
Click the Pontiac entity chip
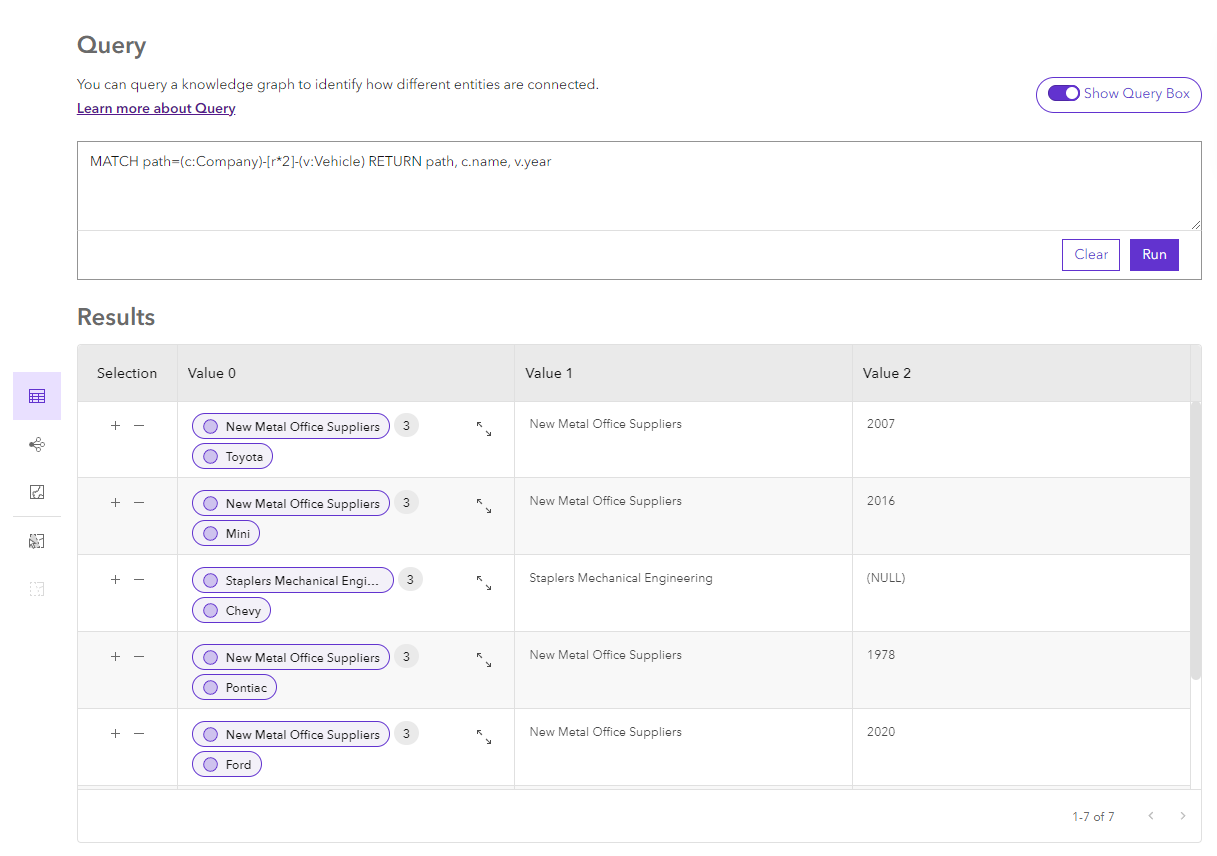point(235,688)
